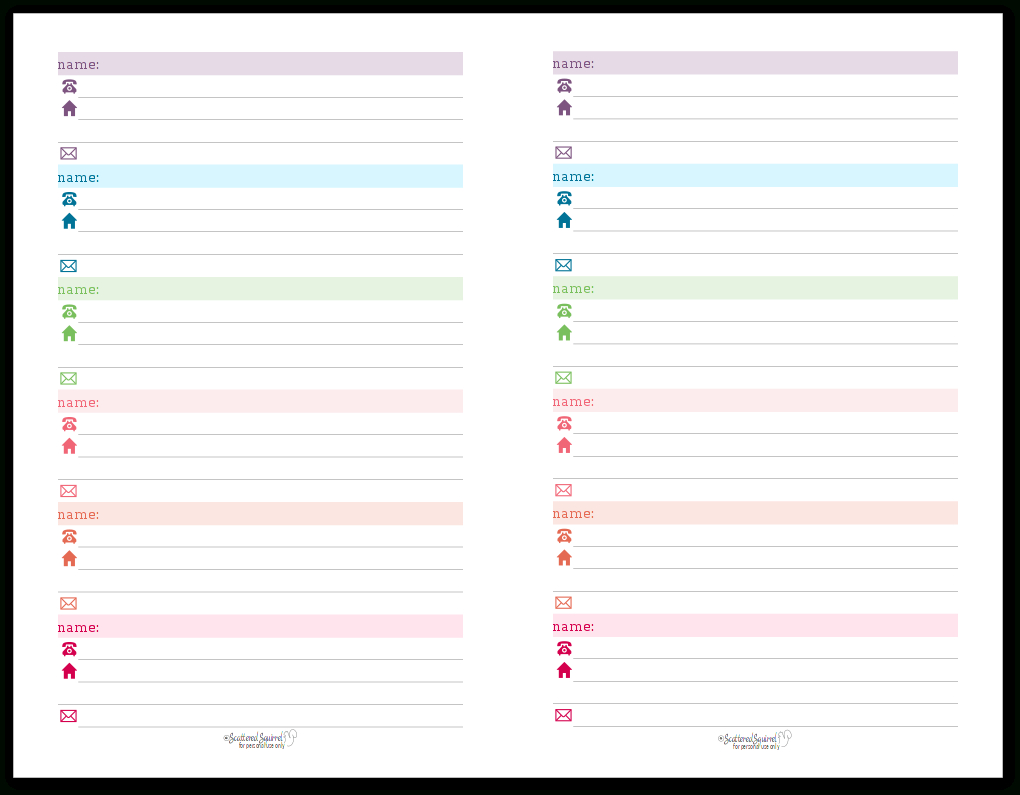Screen dimensions: 1020x795
Task: Click the Scattered Squirrel logo on right page
Action: click(x=755, y=739)
